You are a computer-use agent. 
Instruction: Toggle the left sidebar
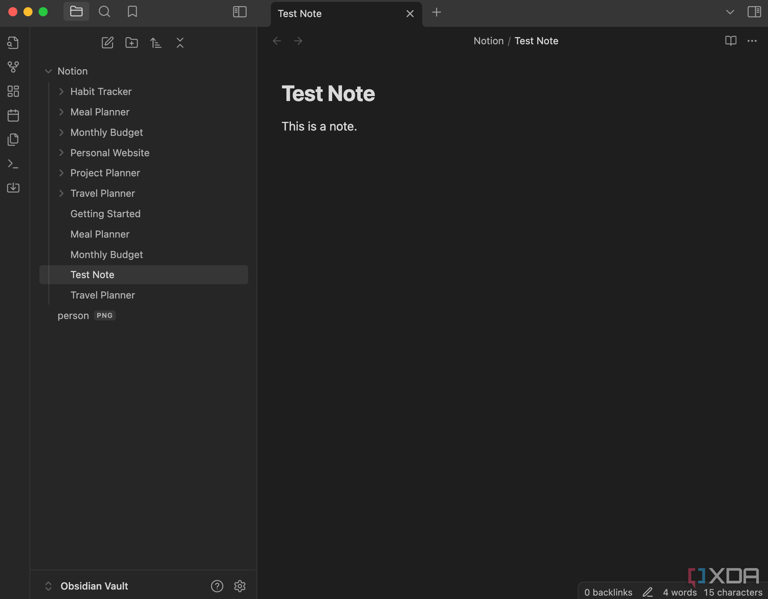click(x=240, y=12)
